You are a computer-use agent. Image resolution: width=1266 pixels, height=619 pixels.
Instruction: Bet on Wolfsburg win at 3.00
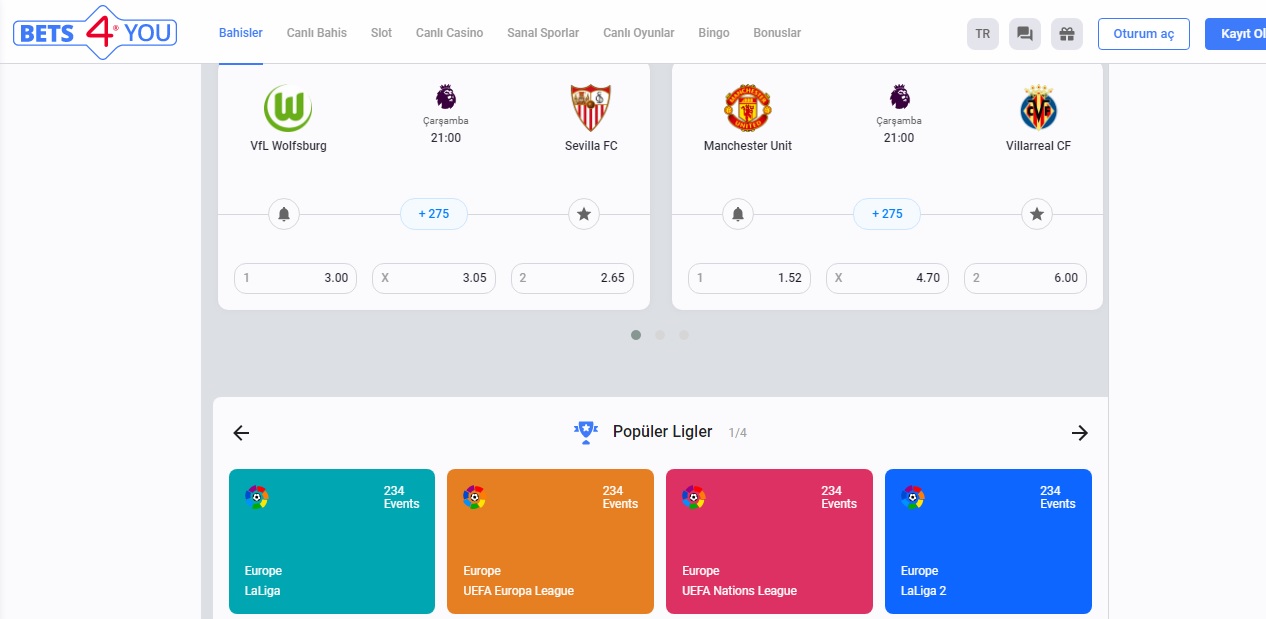tap(296, 278)
